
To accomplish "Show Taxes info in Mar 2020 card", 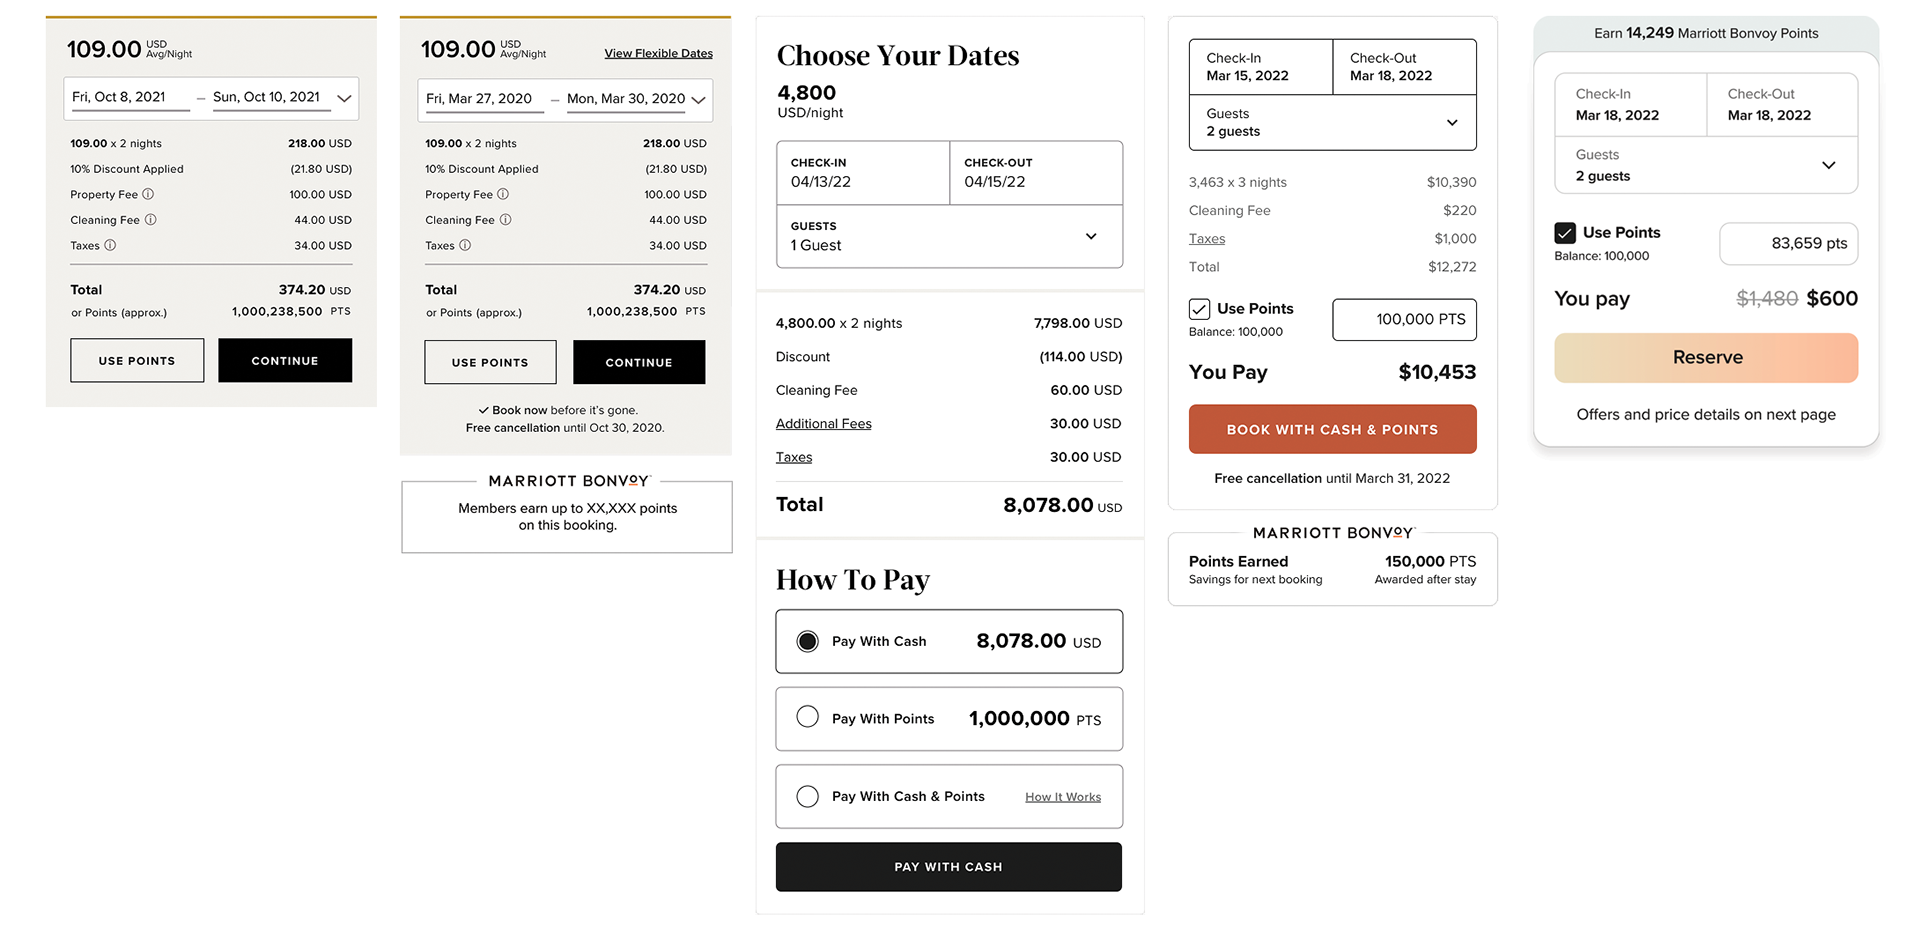I will coord(465,245).
